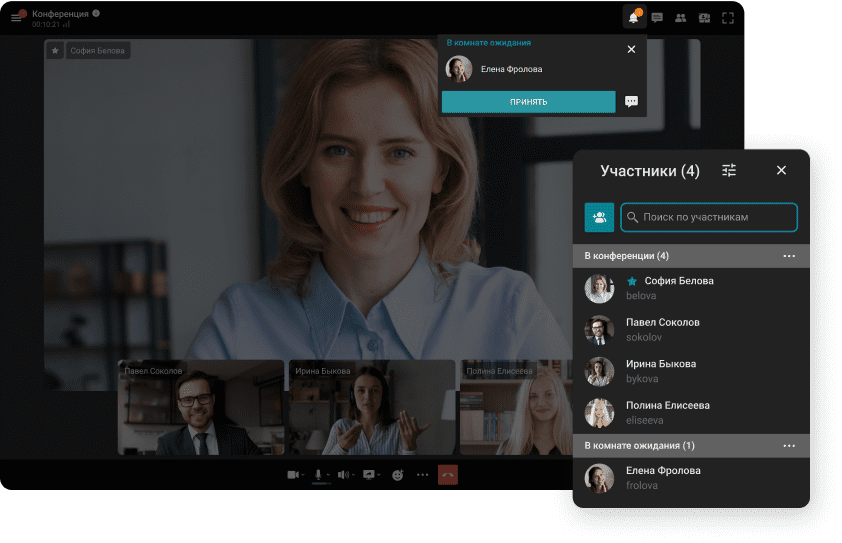Toggle the camera on or off
The height and width of the screenshot is (543, 842).
coord(294,475)
